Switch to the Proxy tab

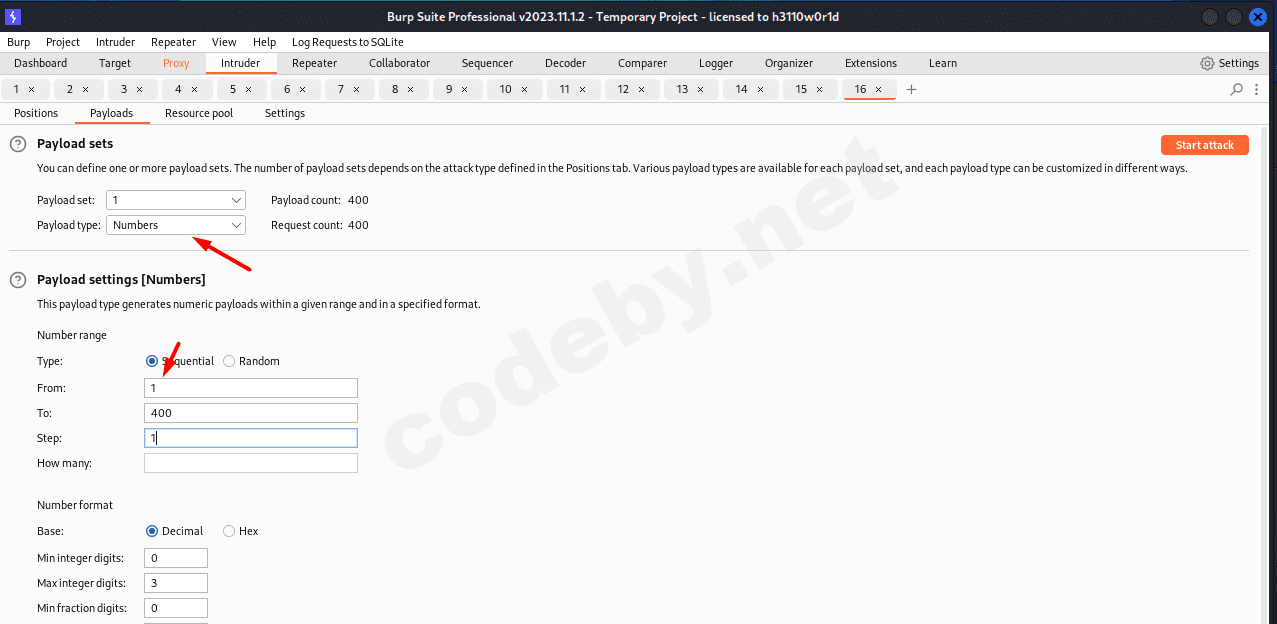coord(176,63)
